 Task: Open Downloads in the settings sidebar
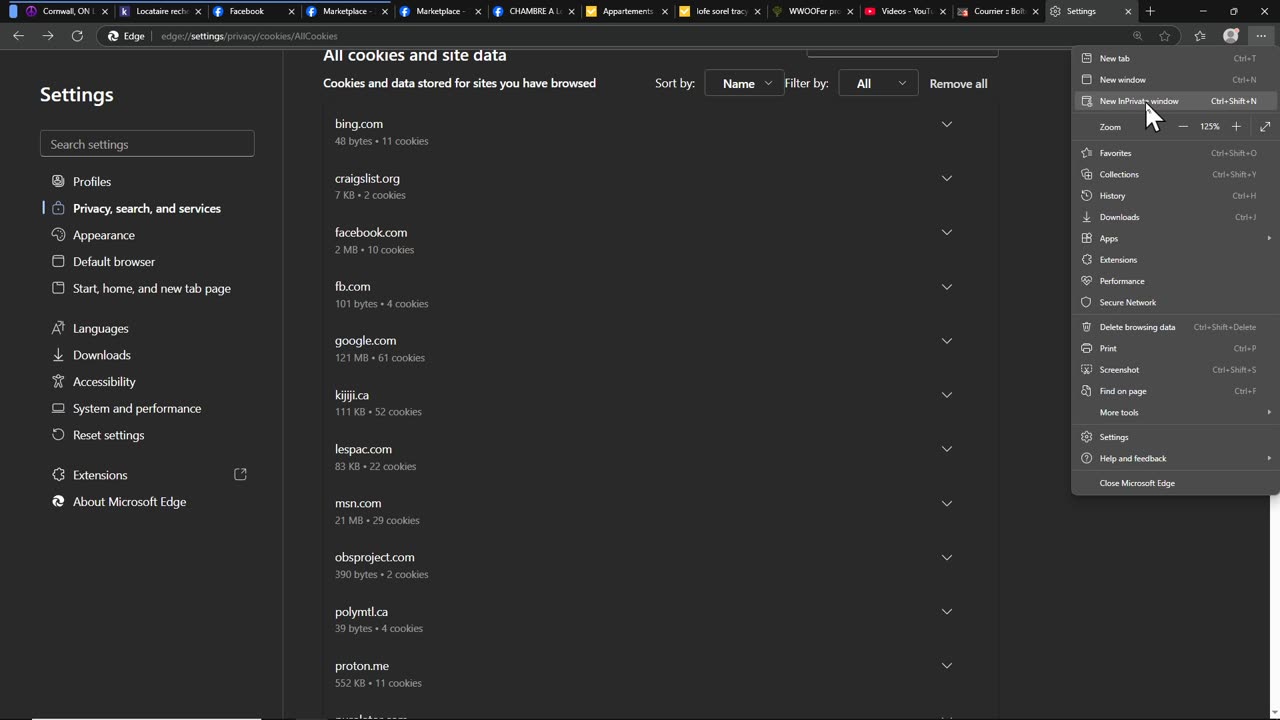tap(147, 355)
